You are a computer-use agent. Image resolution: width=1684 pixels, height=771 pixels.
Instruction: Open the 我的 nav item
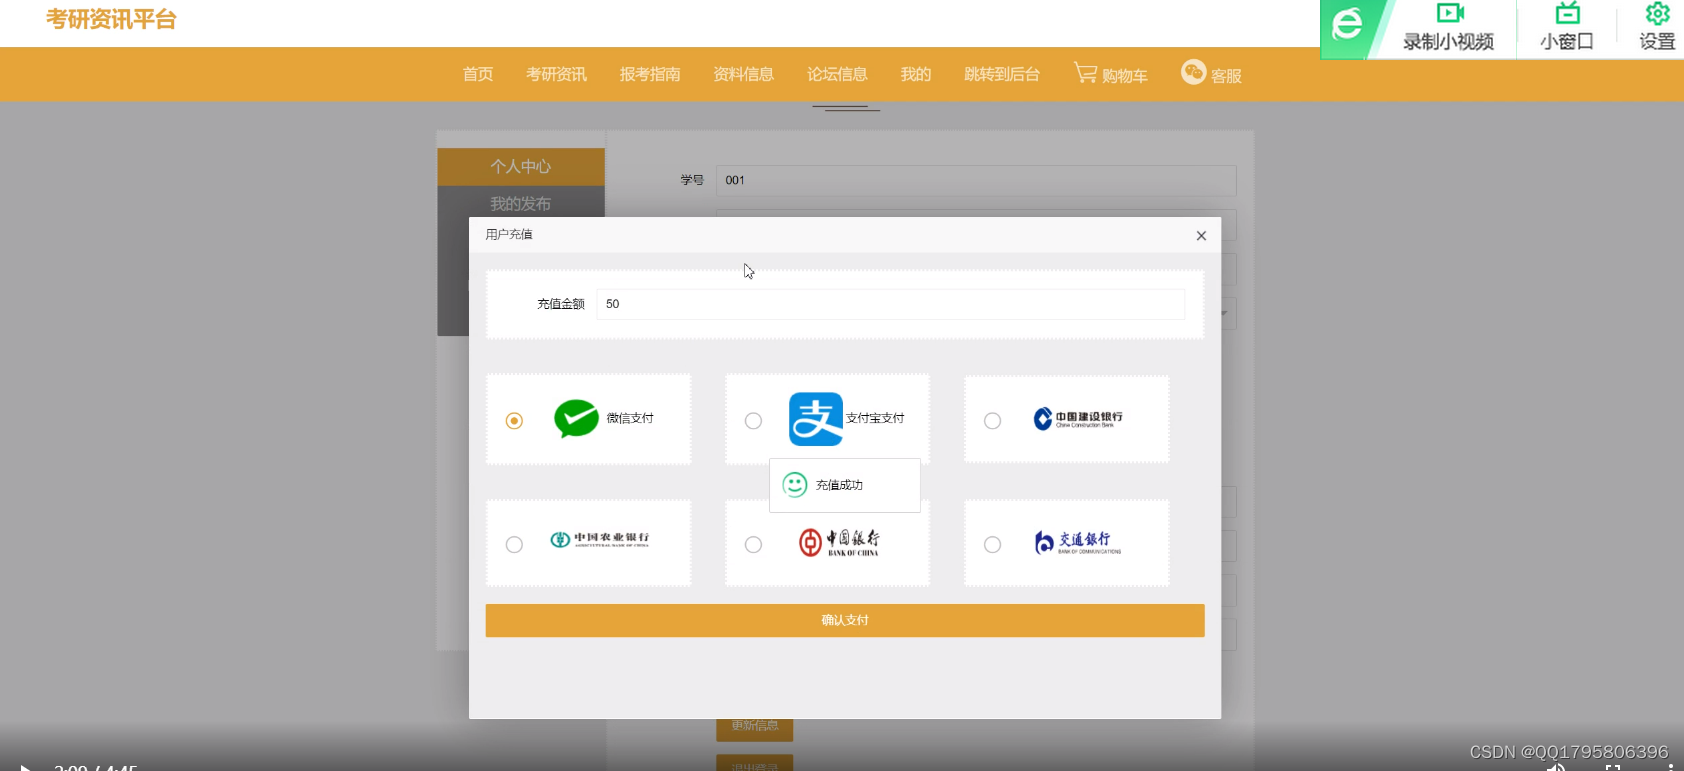pos(916,74)
